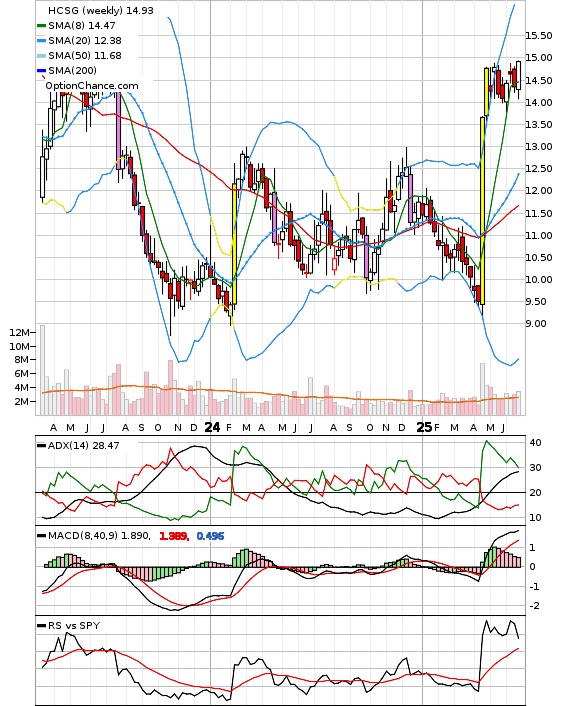566x706 pixels.
Task: Click the 9.50 price axis label
Action: point(536,302)
